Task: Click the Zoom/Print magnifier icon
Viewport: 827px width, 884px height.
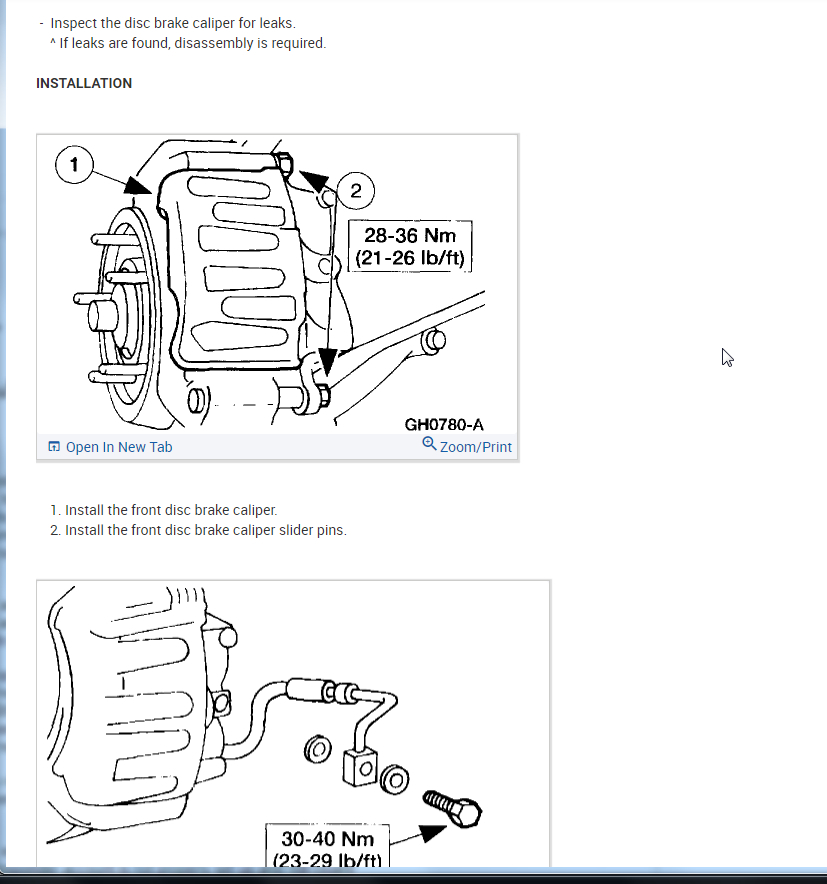Action: coord(430,444)
